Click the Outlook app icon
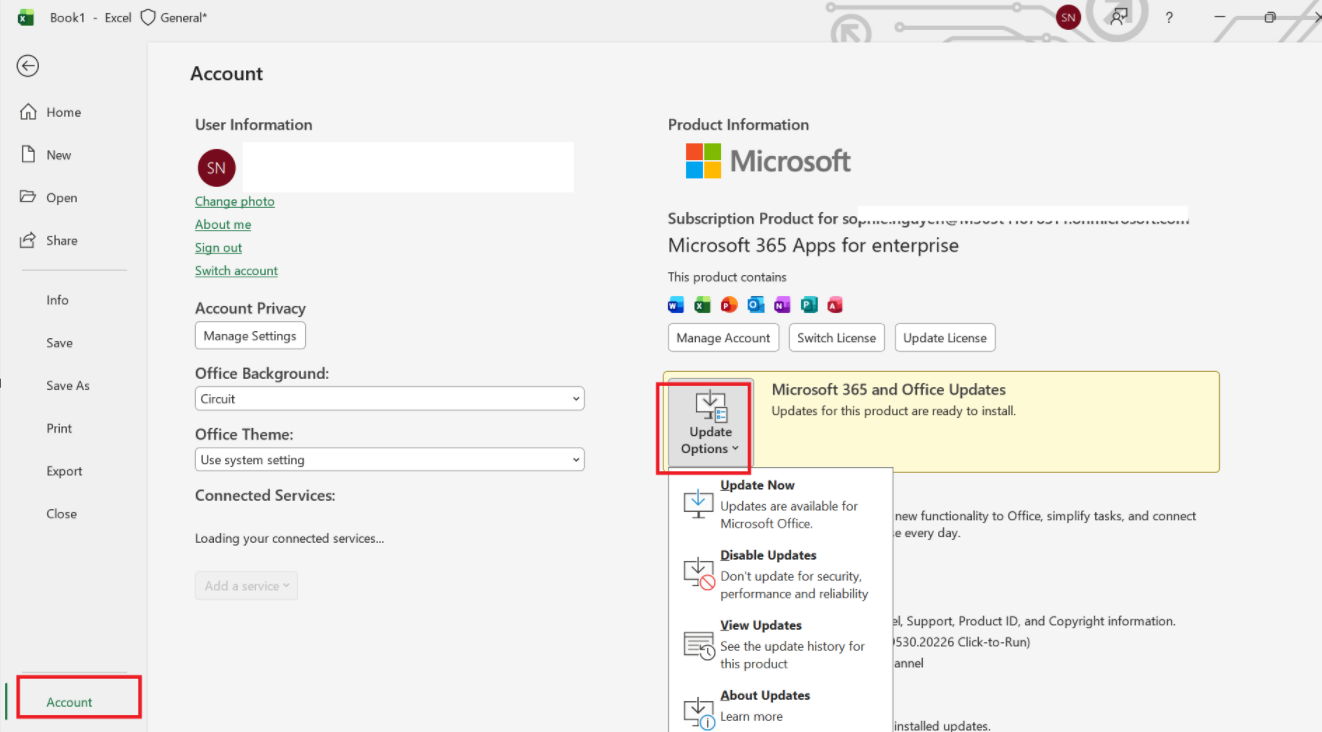 756,305
